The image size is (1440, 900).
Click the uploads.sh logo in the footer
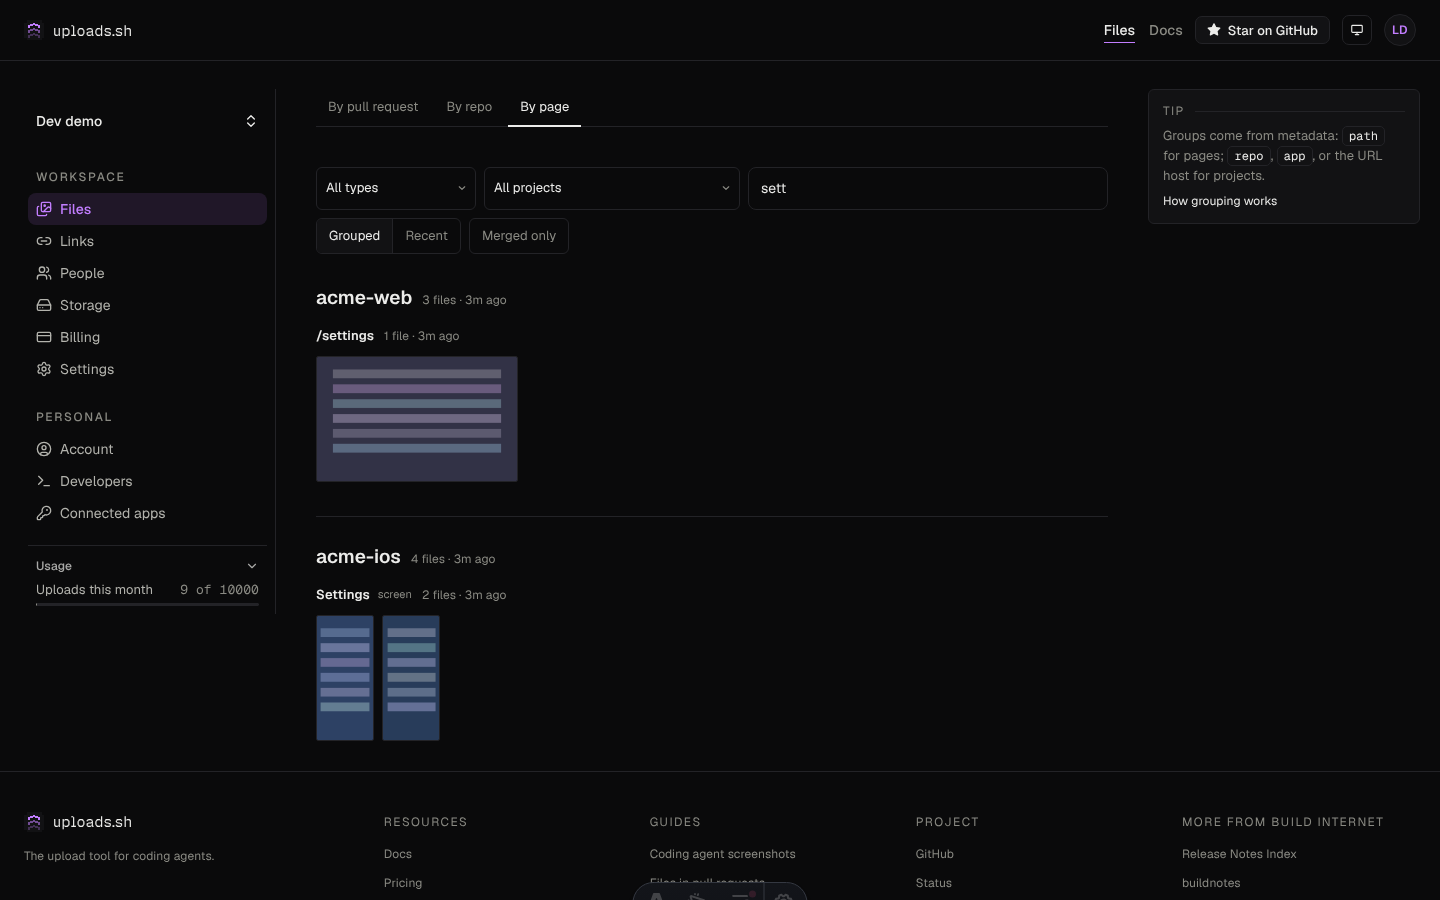[x=78, y=822]
